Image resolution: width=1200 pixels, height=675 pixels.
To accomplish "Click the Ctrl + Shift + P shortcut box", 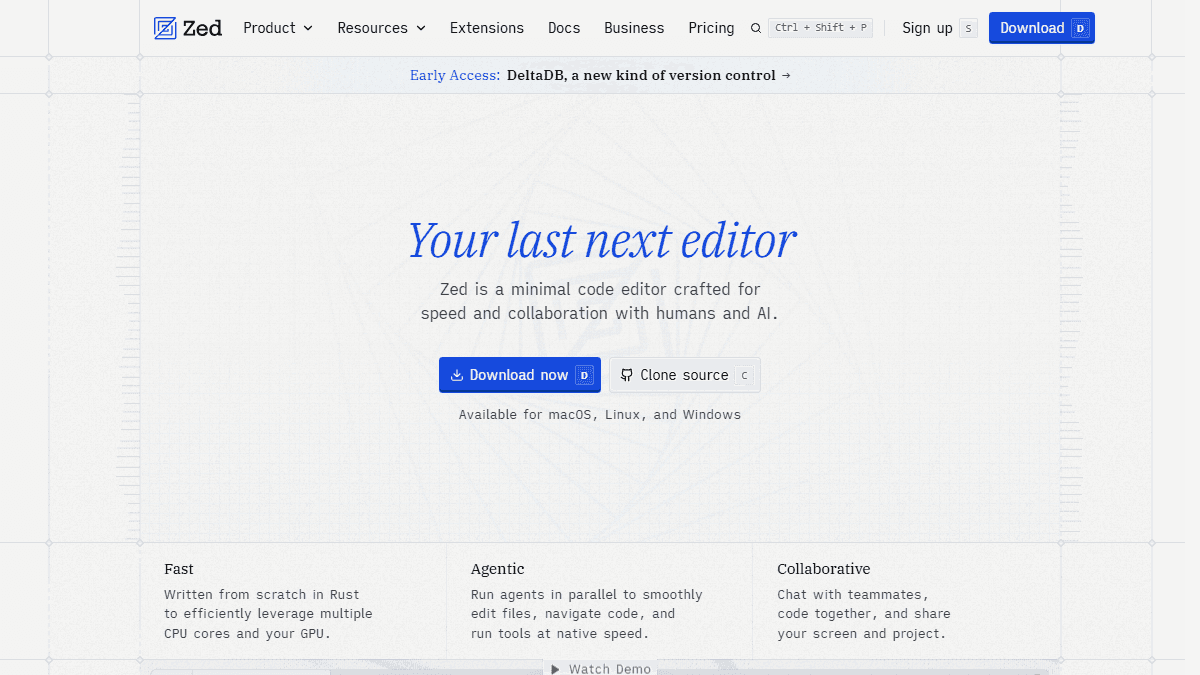I will 820,28.
